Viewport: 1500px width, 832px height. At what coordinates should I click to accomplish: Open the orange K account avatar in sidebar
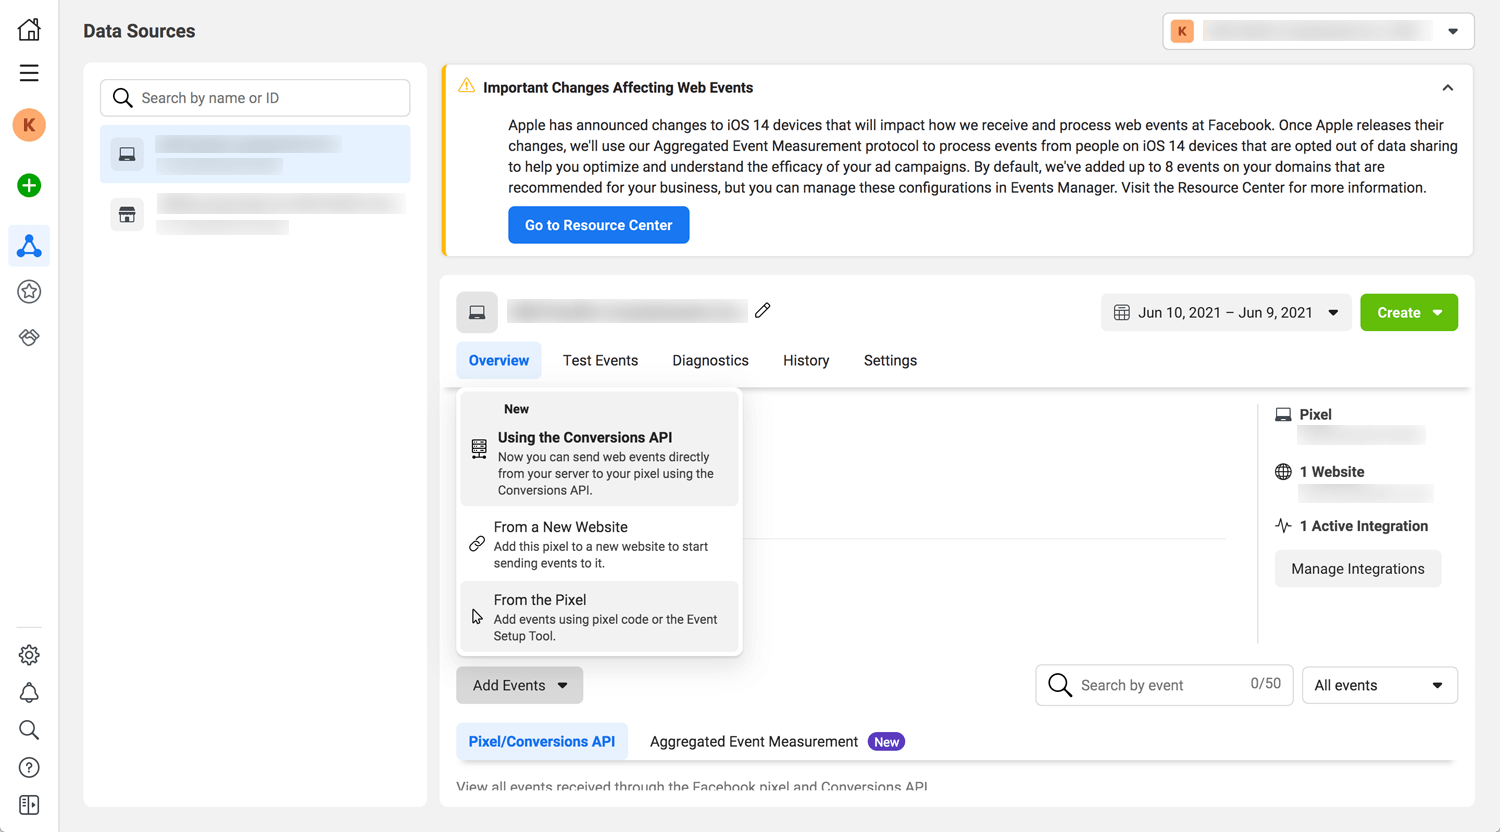pyautogui.click(x=29, y=125)
